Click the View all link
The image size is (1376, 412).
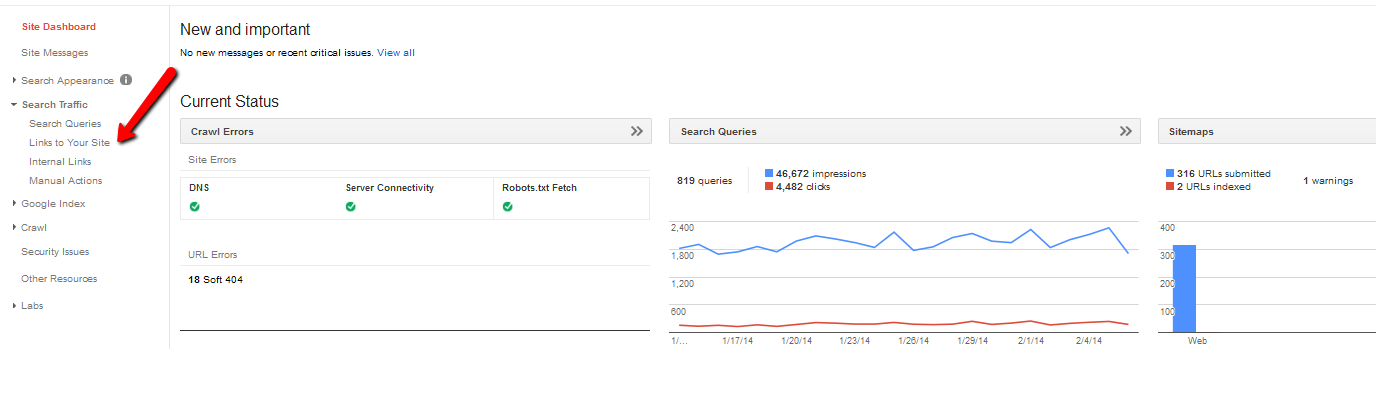395,52
